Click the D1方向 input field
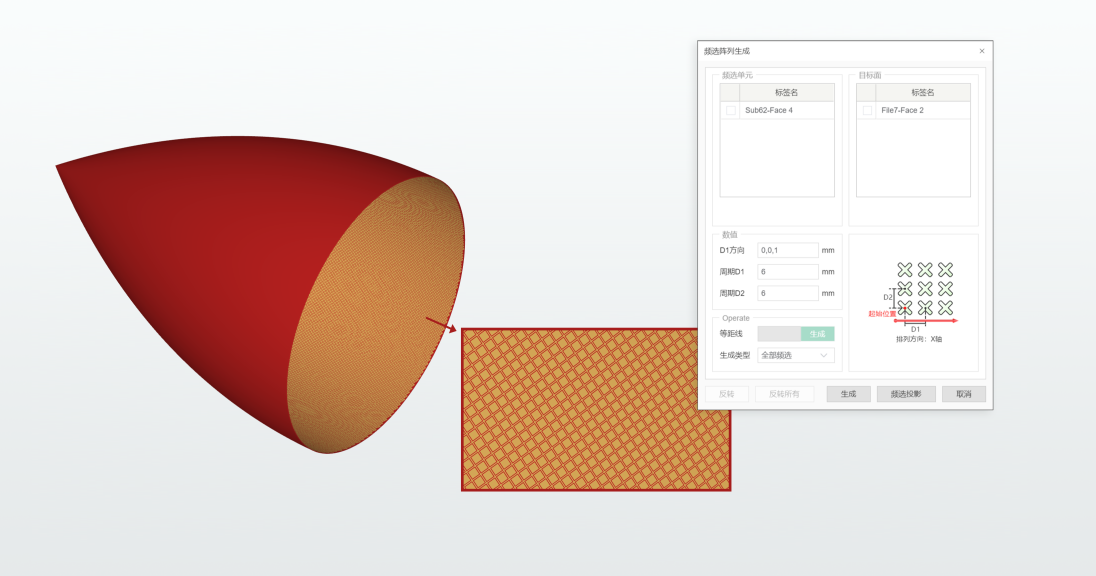Viewport: 1096px width, 576px height. pyautogui.click(x=788, y=250)
